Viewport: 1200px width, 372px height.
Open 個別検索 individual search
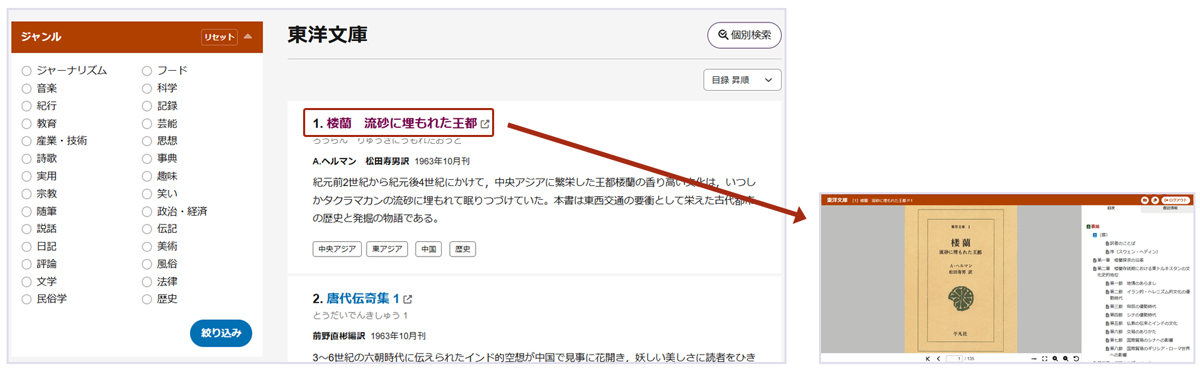(744, 35)
